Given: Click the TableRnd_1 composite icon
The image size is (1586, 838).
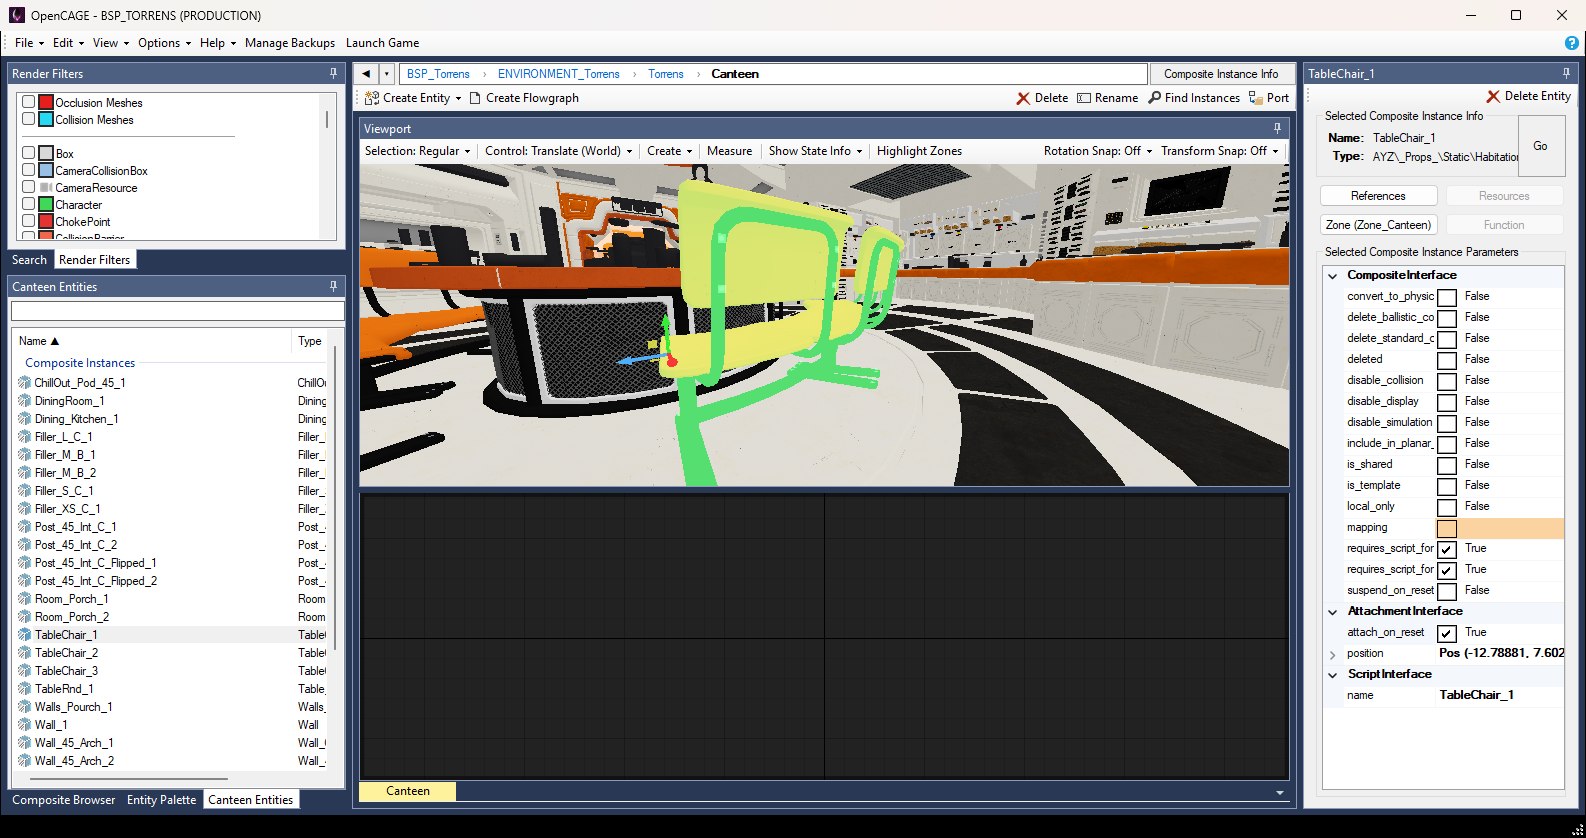Looking at the screenshot, I should click(25, 689).
